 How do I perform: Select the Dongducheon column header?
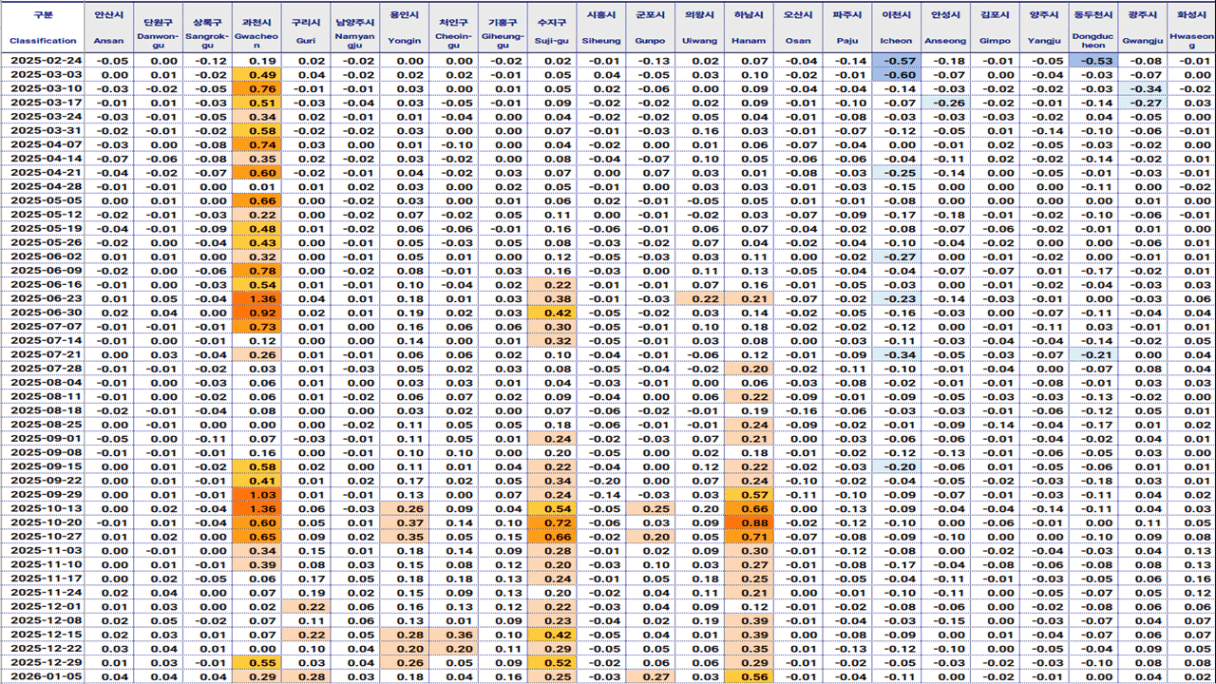(x=1092, y=28)
